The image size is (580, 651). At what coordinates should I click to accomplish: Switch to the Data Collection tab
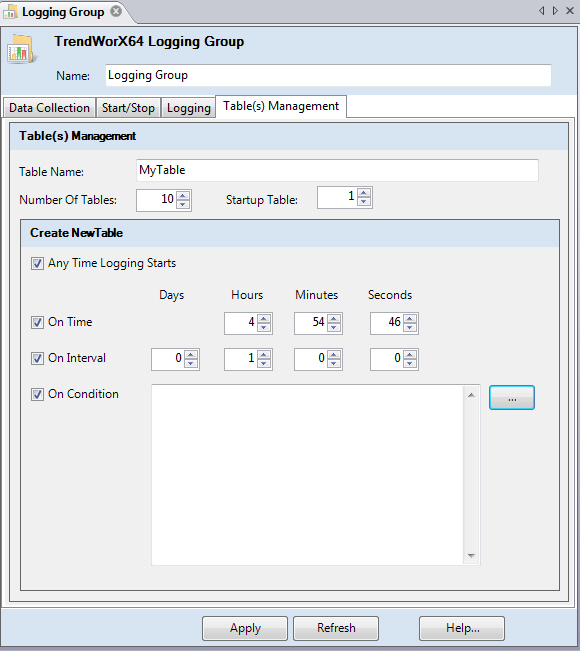click(49, 108)
